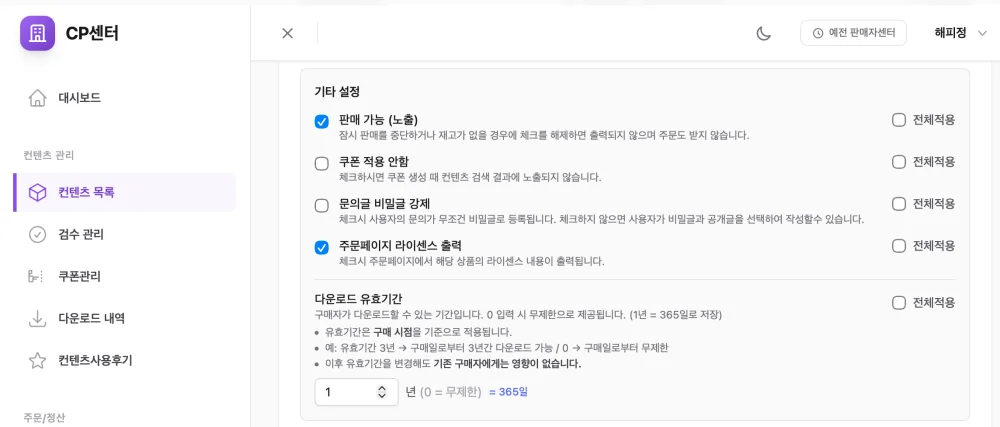Click the CP센터 title text
The width and height of the screenshot is (1000, 427).
point(92,34)
